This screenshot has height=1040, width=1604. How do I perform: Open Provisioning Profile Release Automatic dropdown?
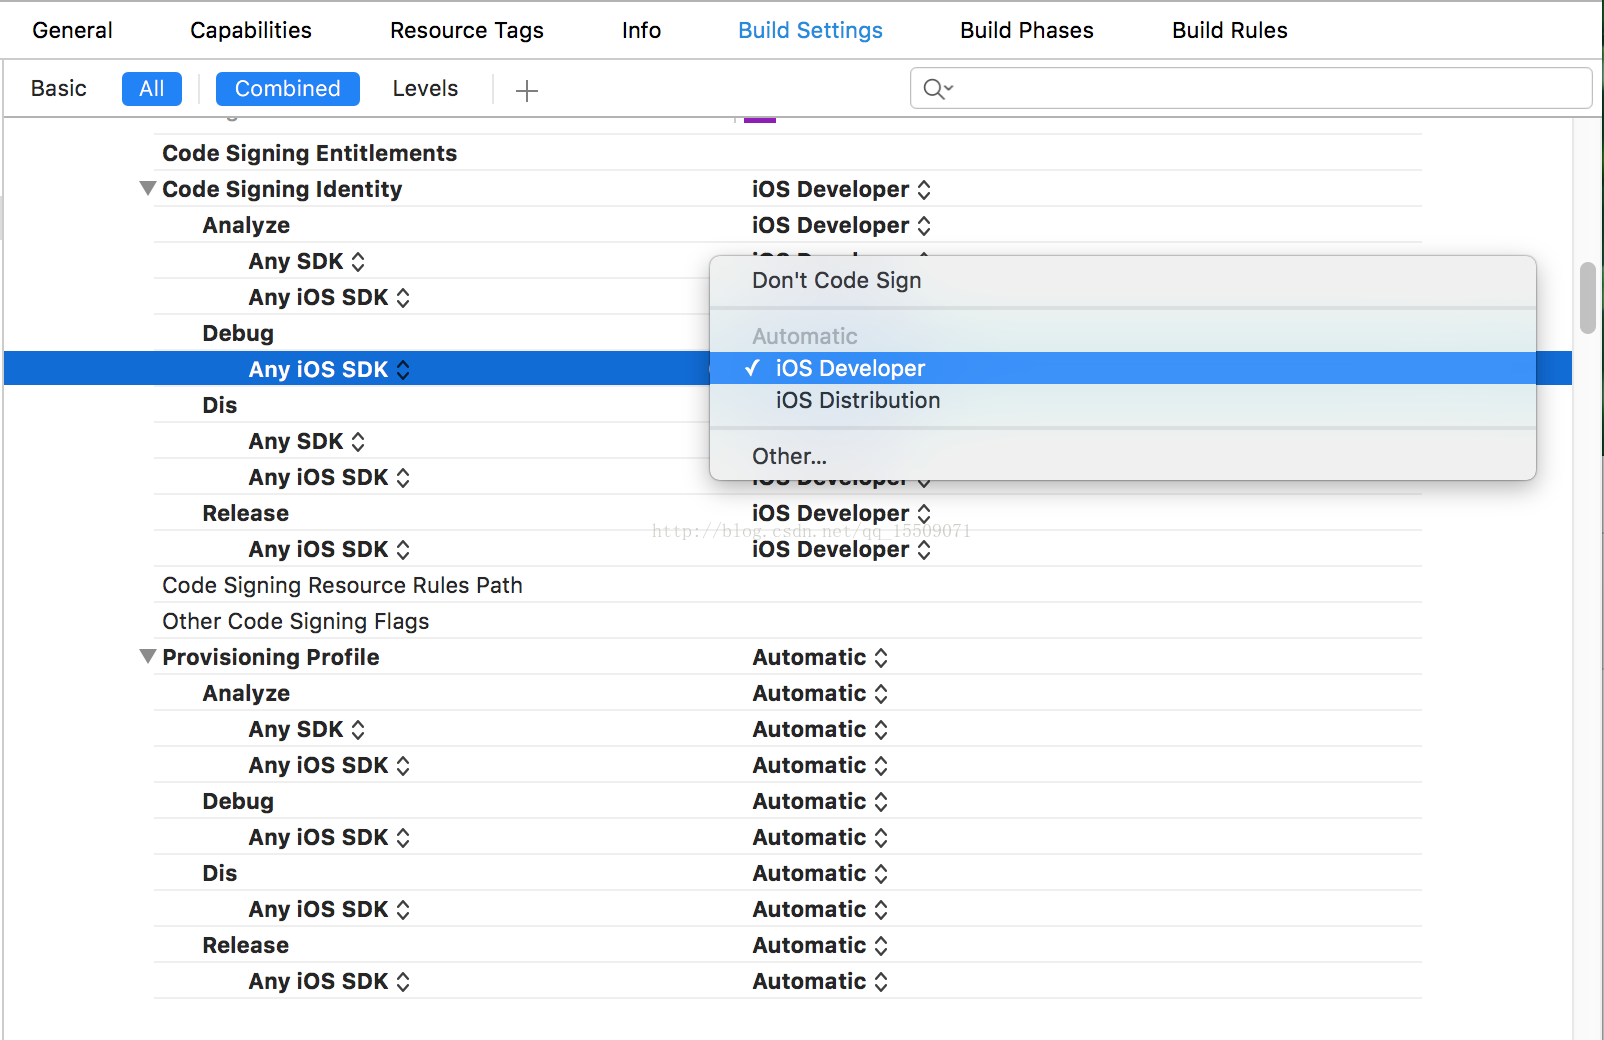pos(820,945)
